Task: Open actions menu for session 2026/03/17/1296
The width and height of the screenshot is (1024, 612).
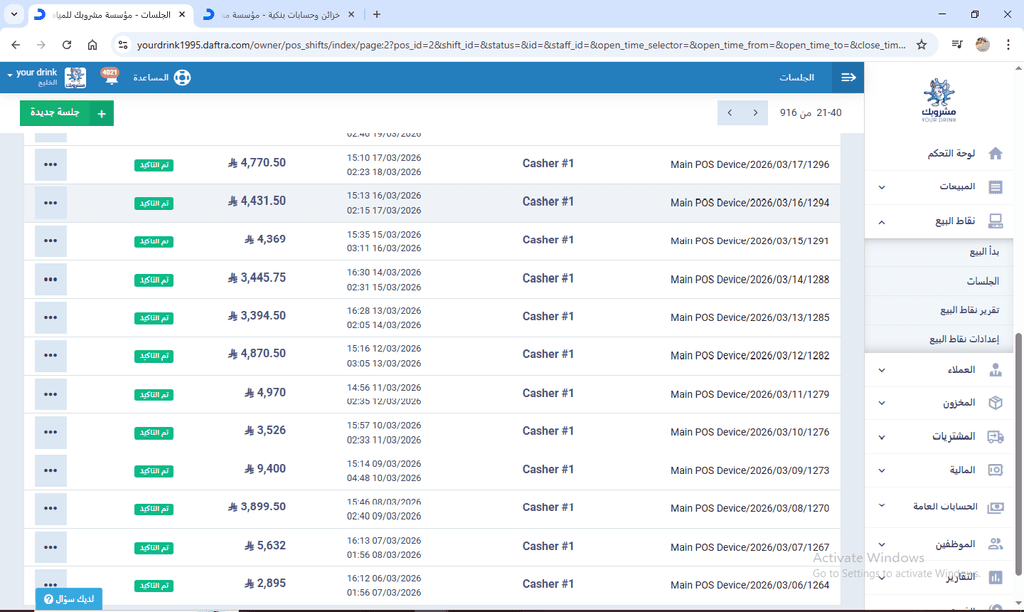Action: pyautogui.click(x=50, y=164)
